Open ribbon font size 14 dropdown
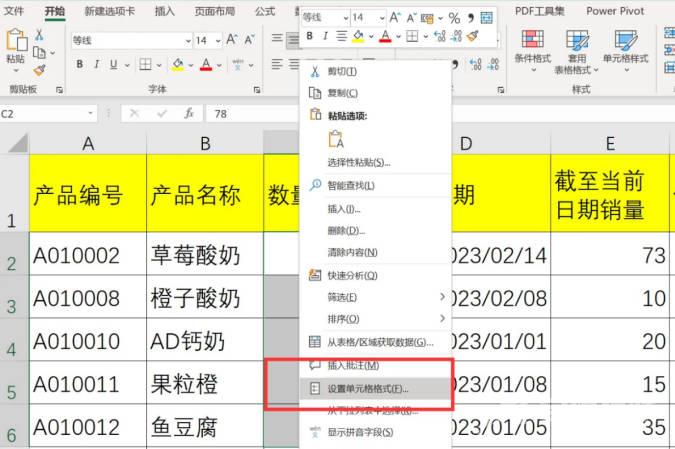Image resolution: width=675 pixels, height=449 pixels. 218,41
